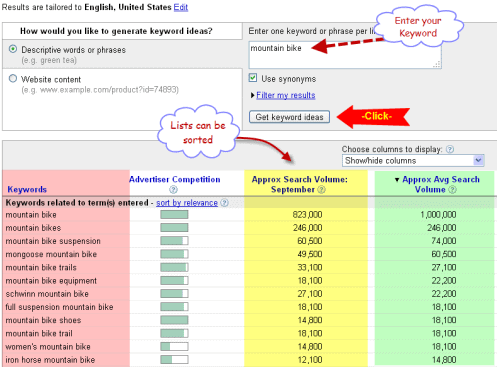Screen dimensions: 497x367
Task: Click the 1,000,000 average search volume cell
Action: pyautogui.click(x=438, y=214)
